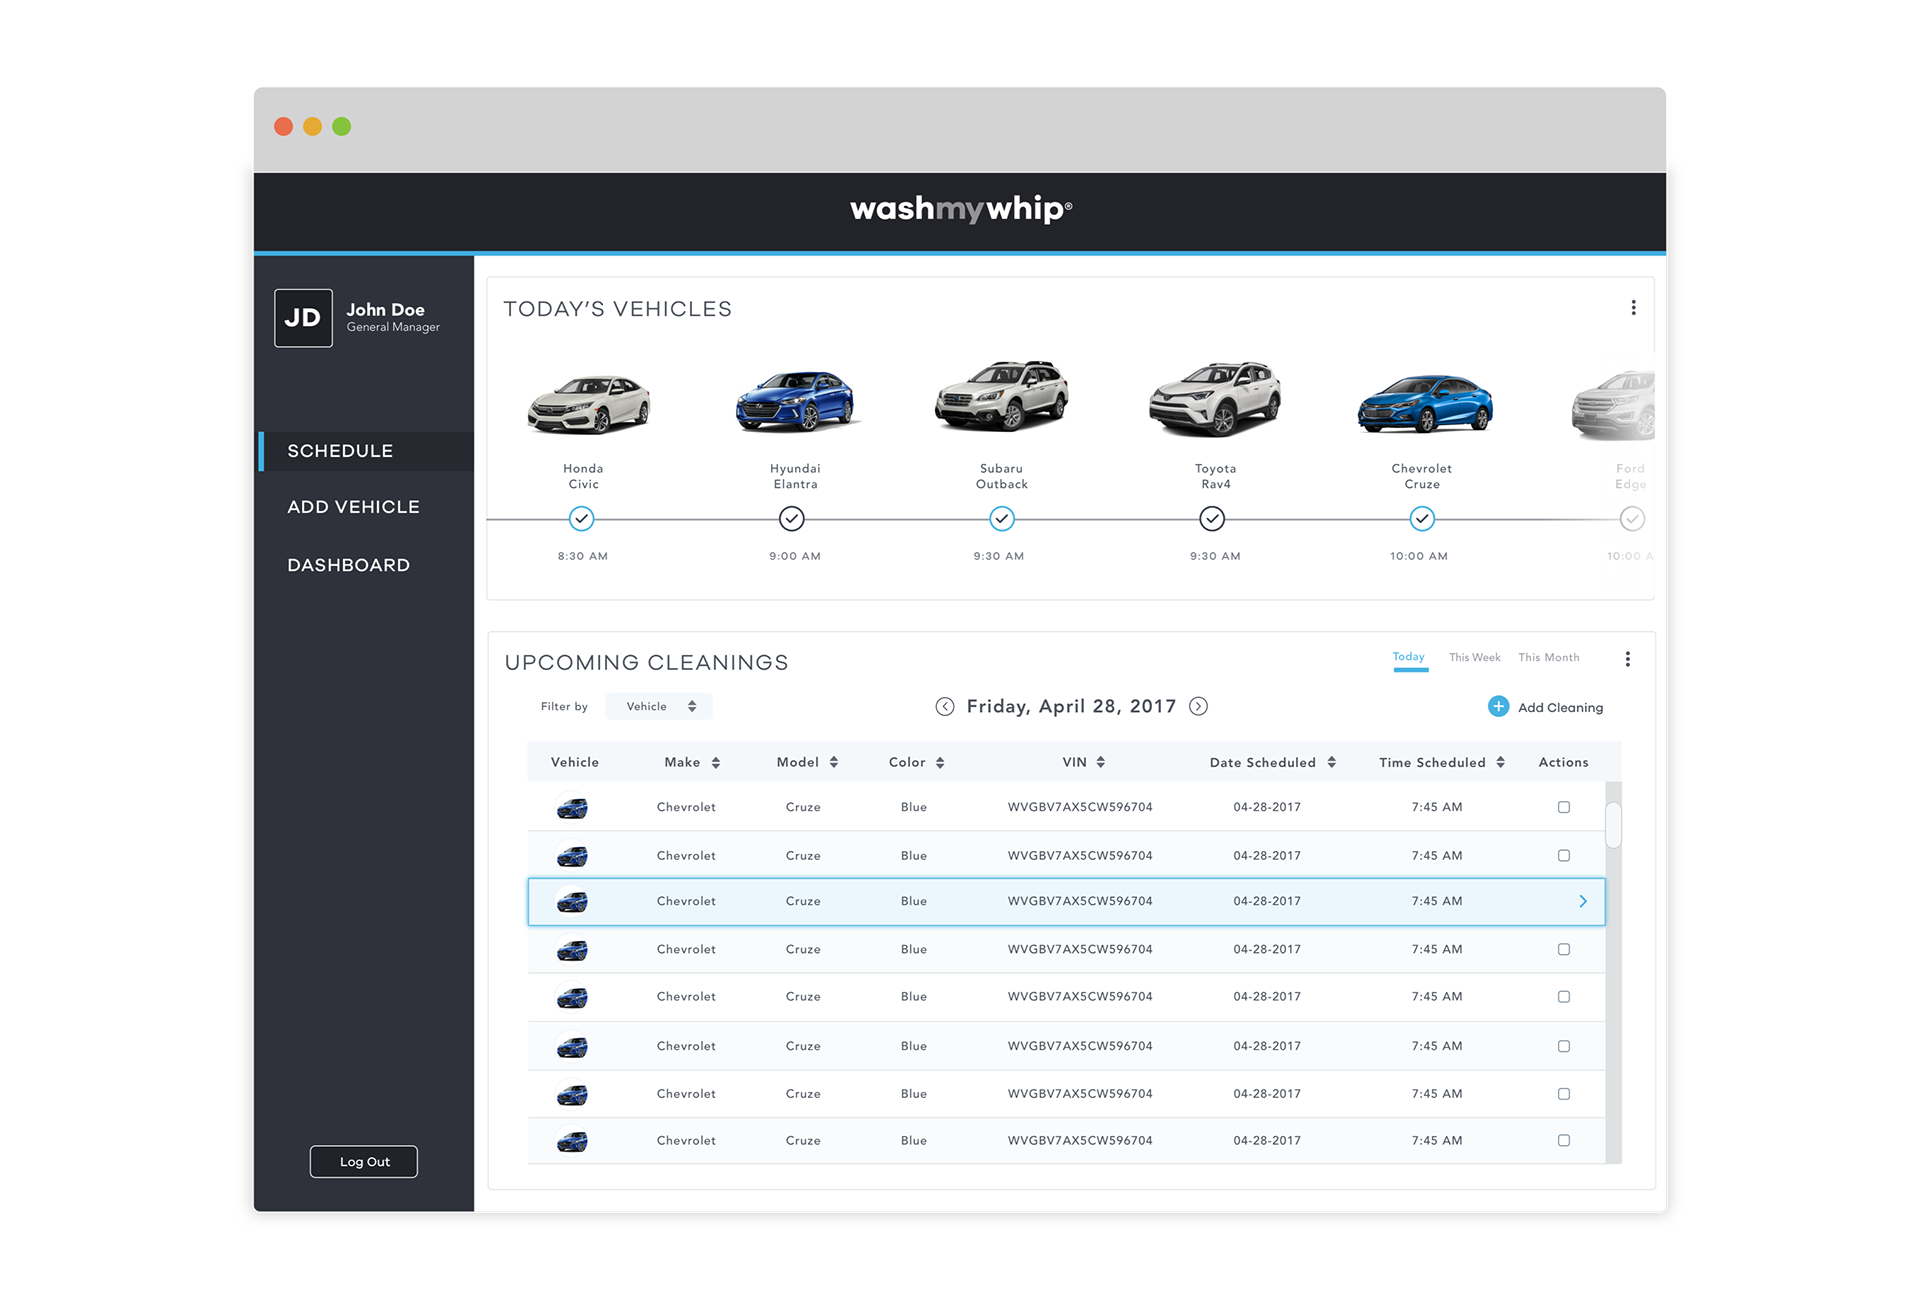Open the Schedule sidebar item
The image size is (1920, 1305).
pyautogui.click(x=366, y=451)
